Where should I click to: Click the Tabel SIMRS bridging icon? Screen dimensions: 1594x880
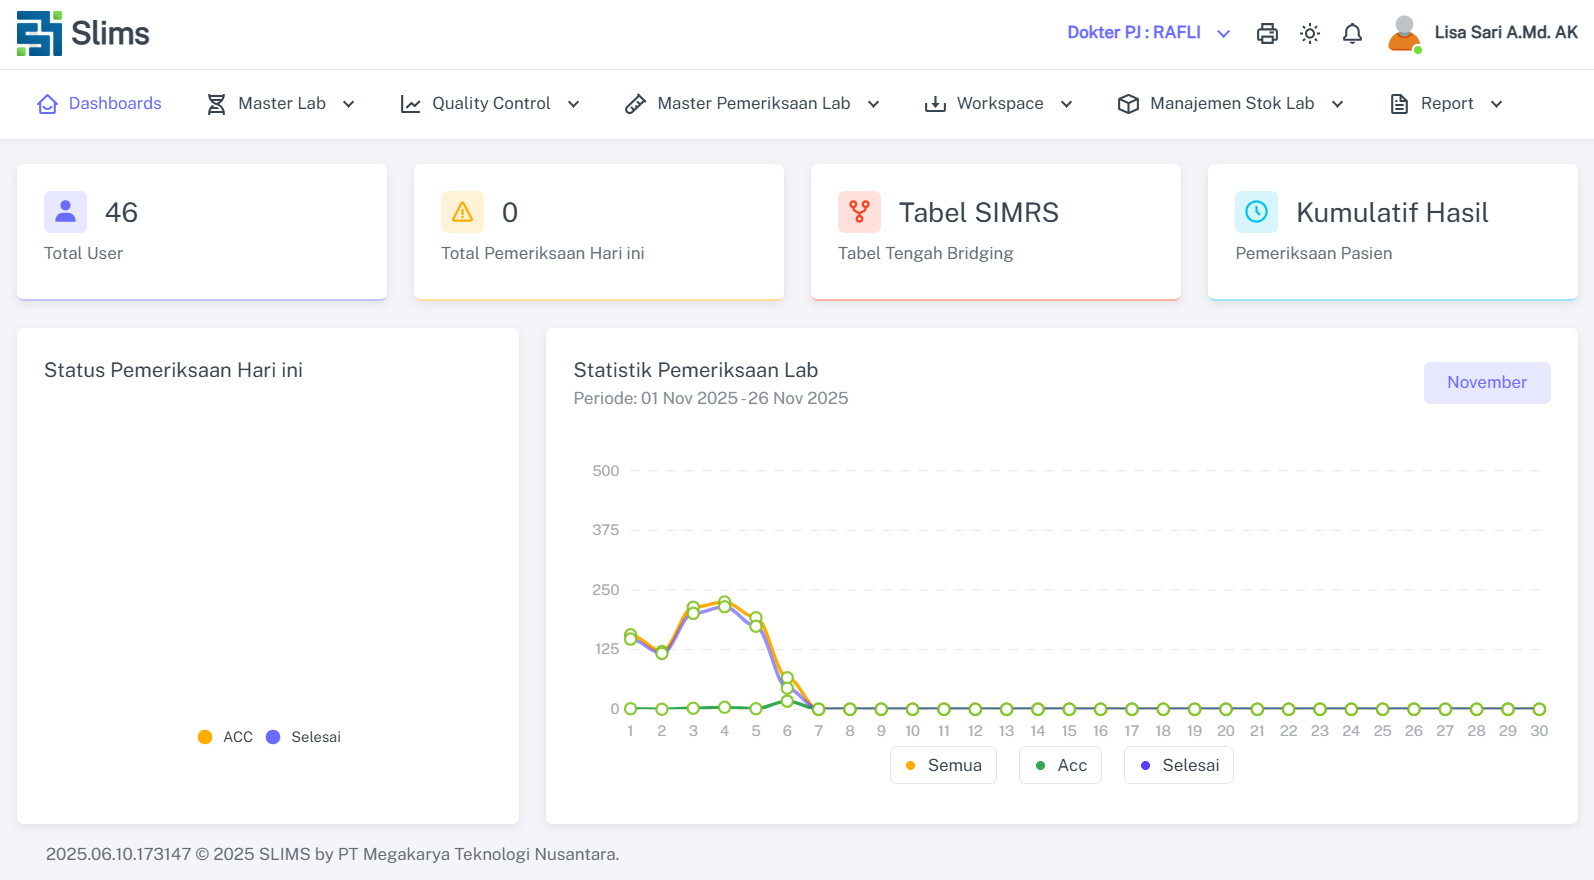coord(859,212)
